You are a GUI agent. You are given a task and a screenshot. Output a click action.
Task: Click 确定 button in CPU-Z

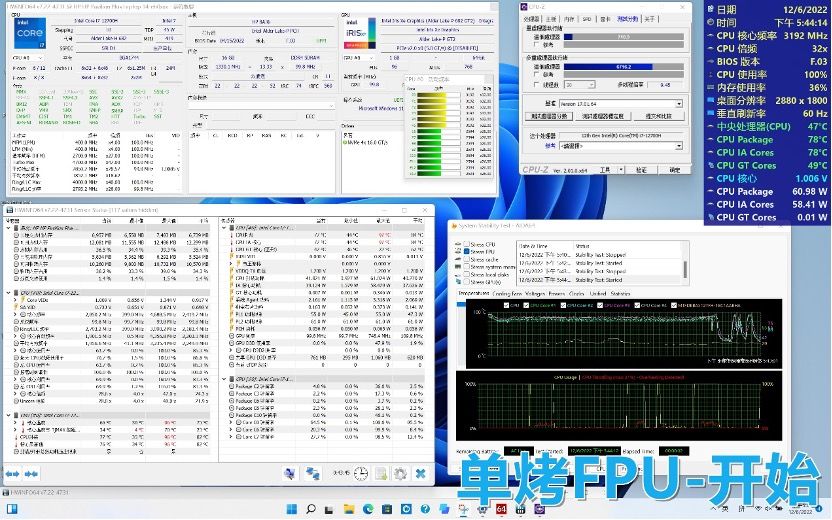674,170
